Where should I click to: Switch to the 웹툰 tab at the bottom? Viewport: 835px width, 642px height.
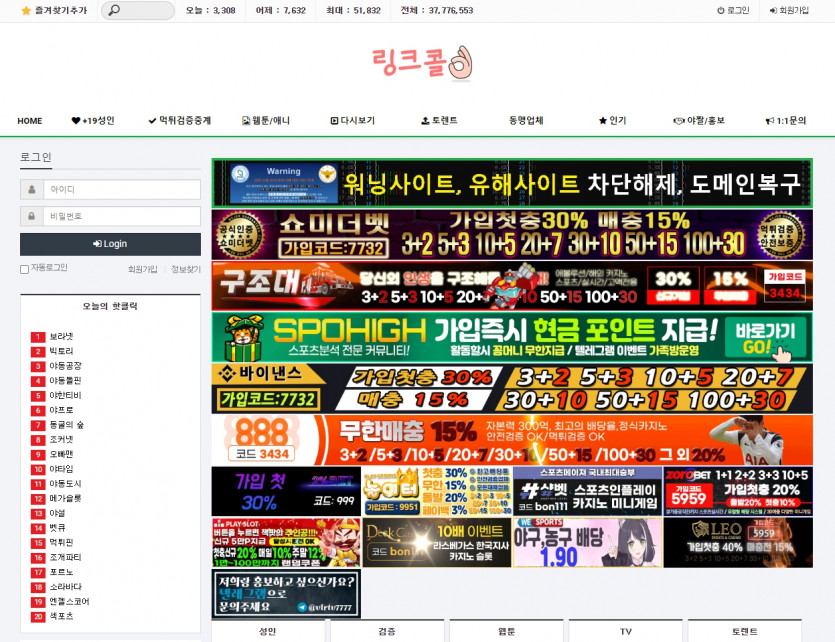click(x=506, y=631)
